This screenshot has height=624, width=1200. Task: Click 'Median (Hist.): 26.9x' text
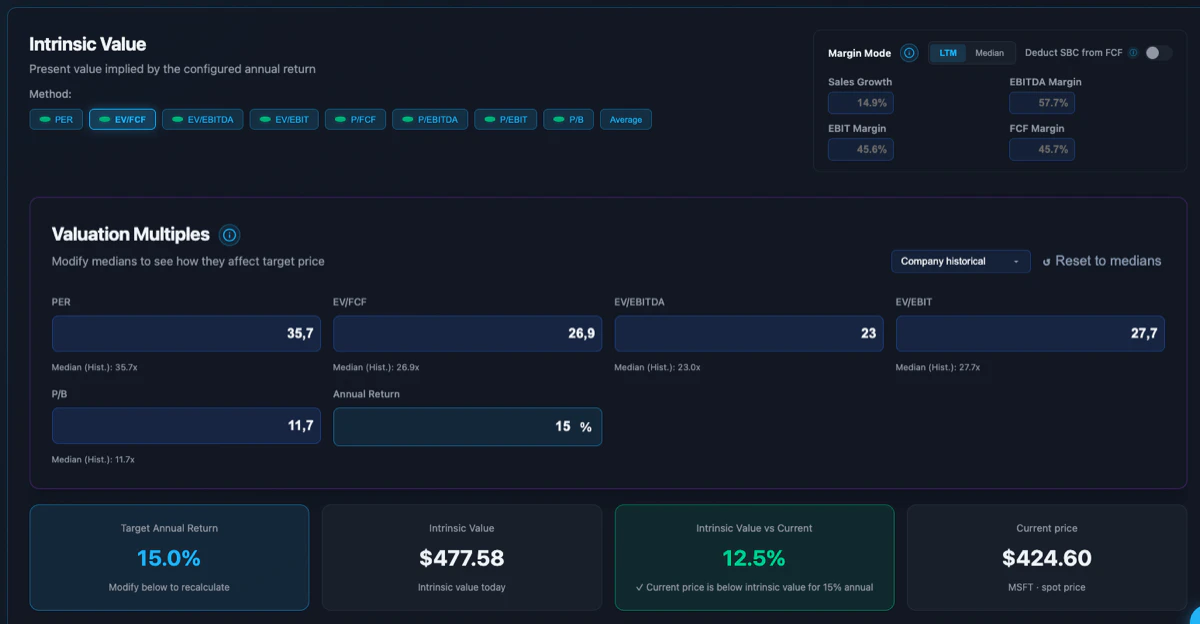(x=376, y=367)
